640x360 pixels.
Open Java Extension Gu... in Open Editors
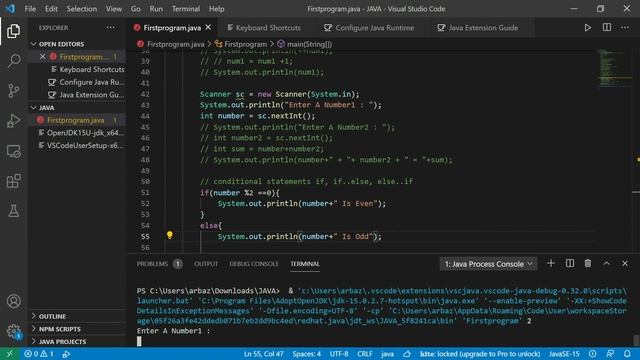[x=77, y=95]
